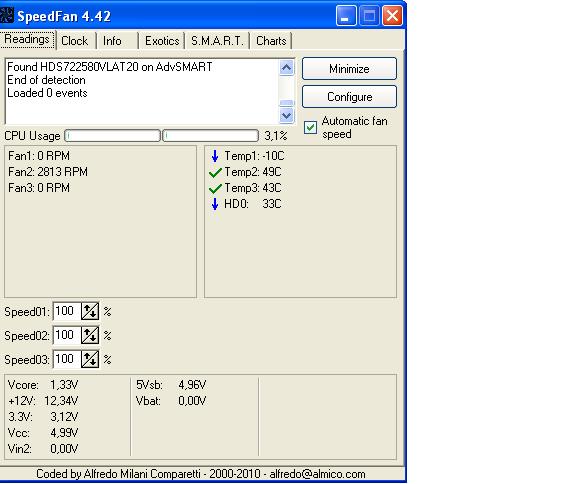Click the 'Vcc: 4,99V' voltage reading
Viewport: 576px width, 484px height.
click(x=43, y=433)
